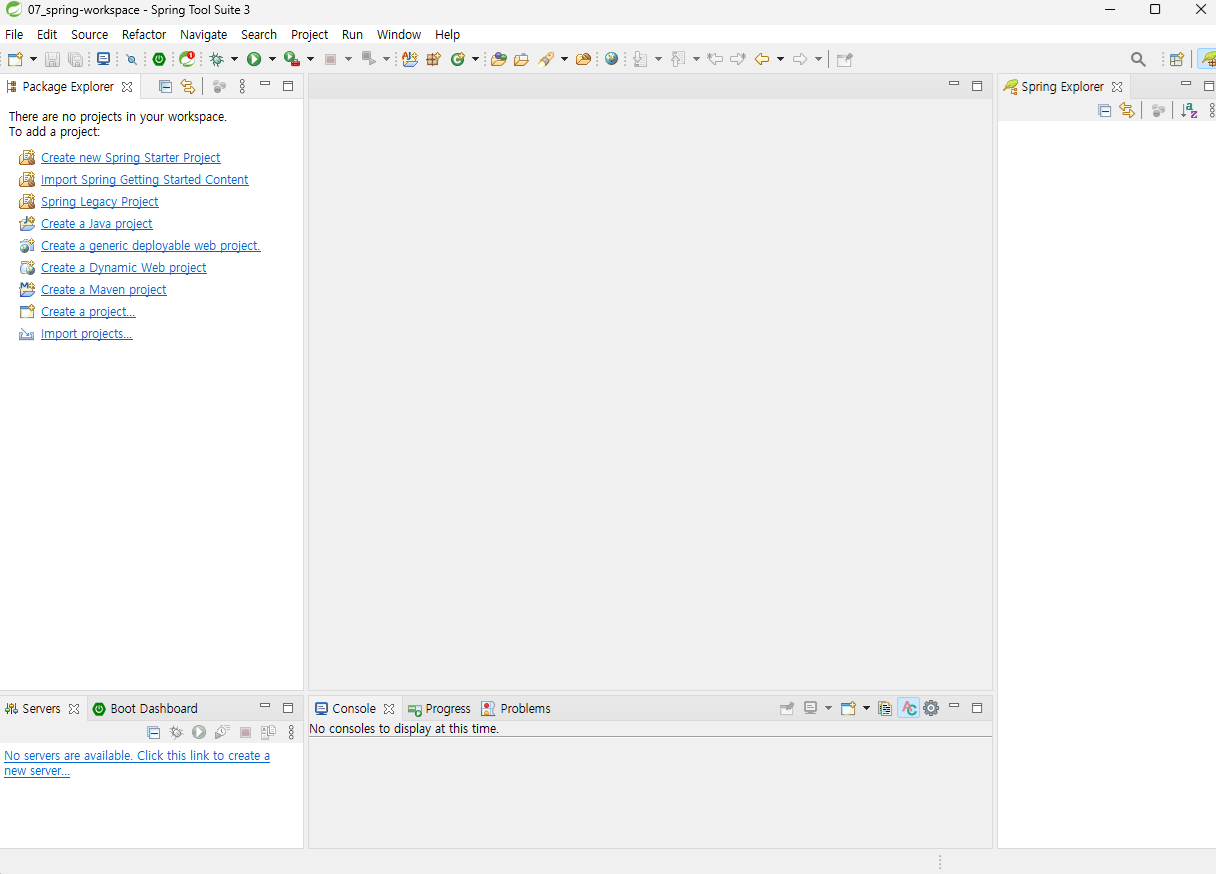Toggle alphabetical sort in Spring Explorer
The image size is (1216, 874).
point(1189,110)
